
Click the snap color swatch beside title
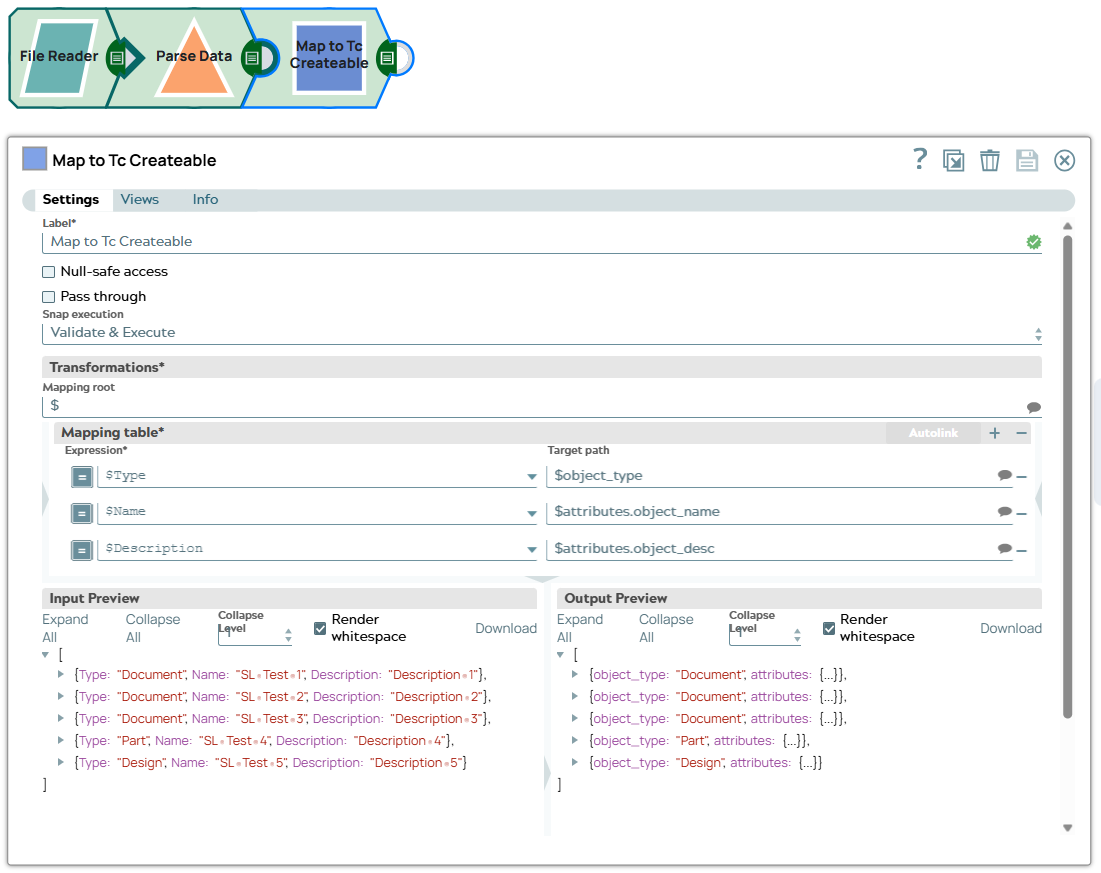(34, 159)
